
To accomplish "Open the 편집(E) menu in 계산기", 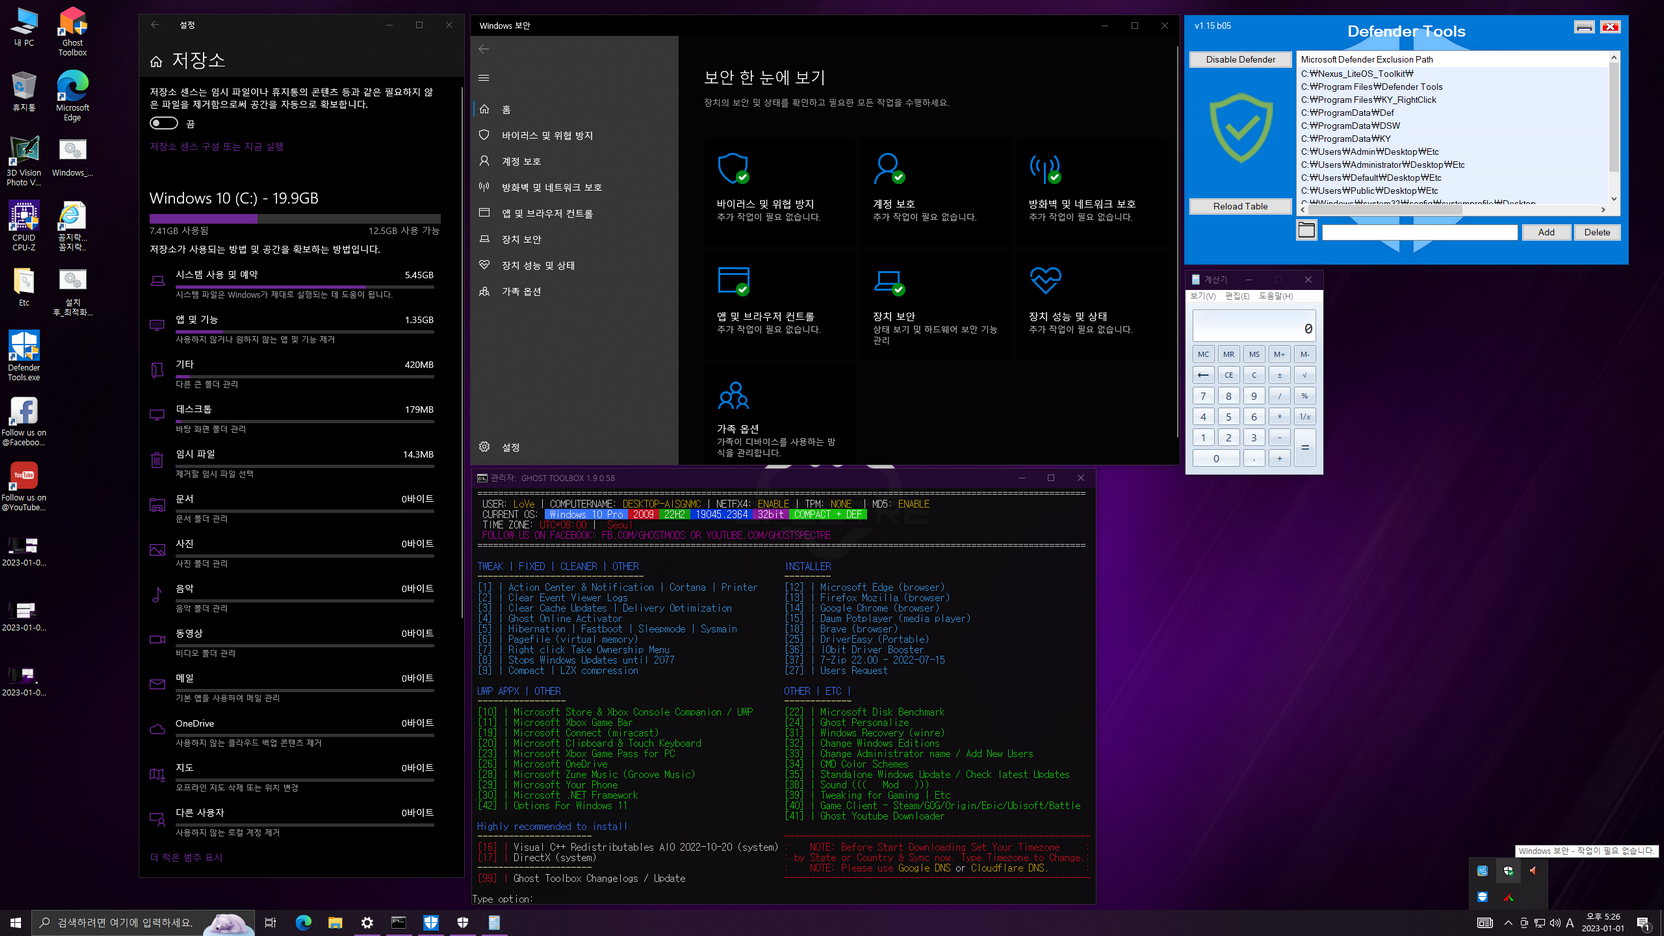I will click(x=1238, y=296).
